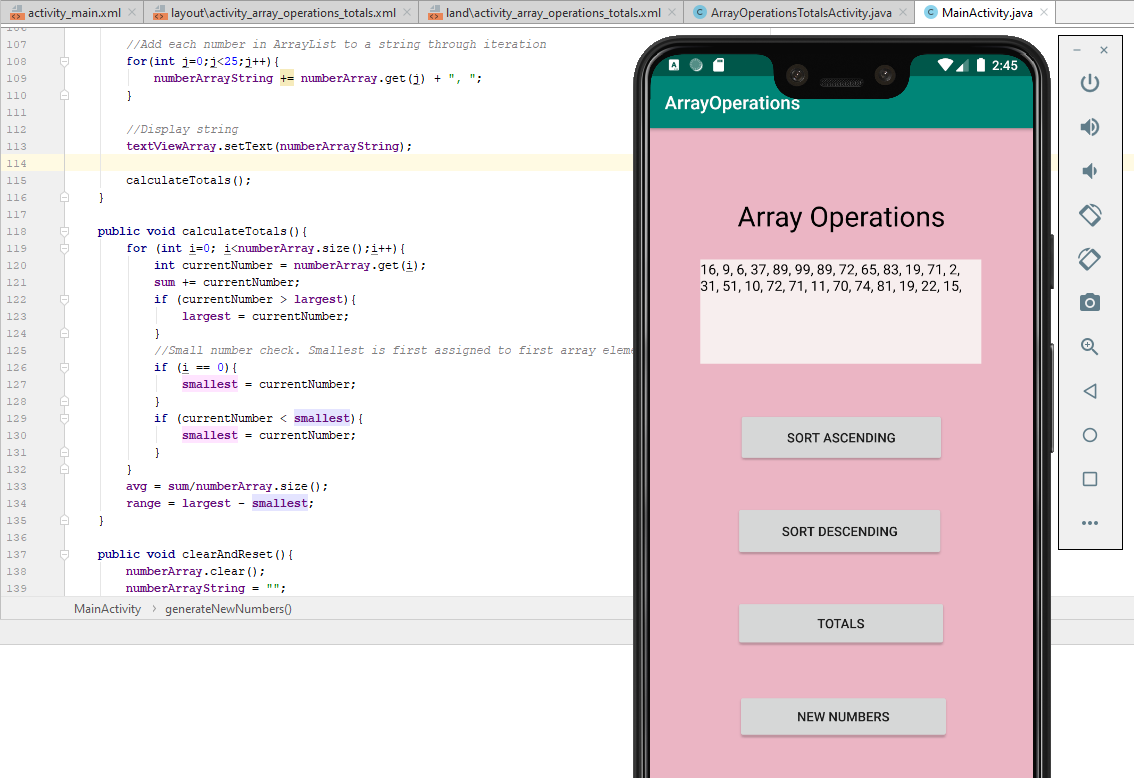
Task: Tap the SORT ASCENDING button
Action: coord(841,437)
